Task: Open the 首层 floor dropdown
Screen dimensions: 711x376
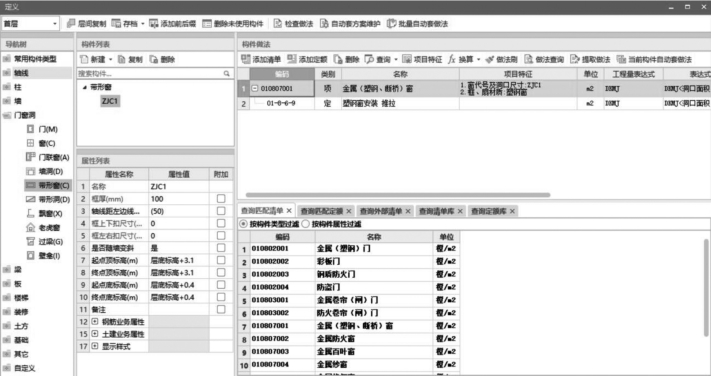Action: point(30,24)
